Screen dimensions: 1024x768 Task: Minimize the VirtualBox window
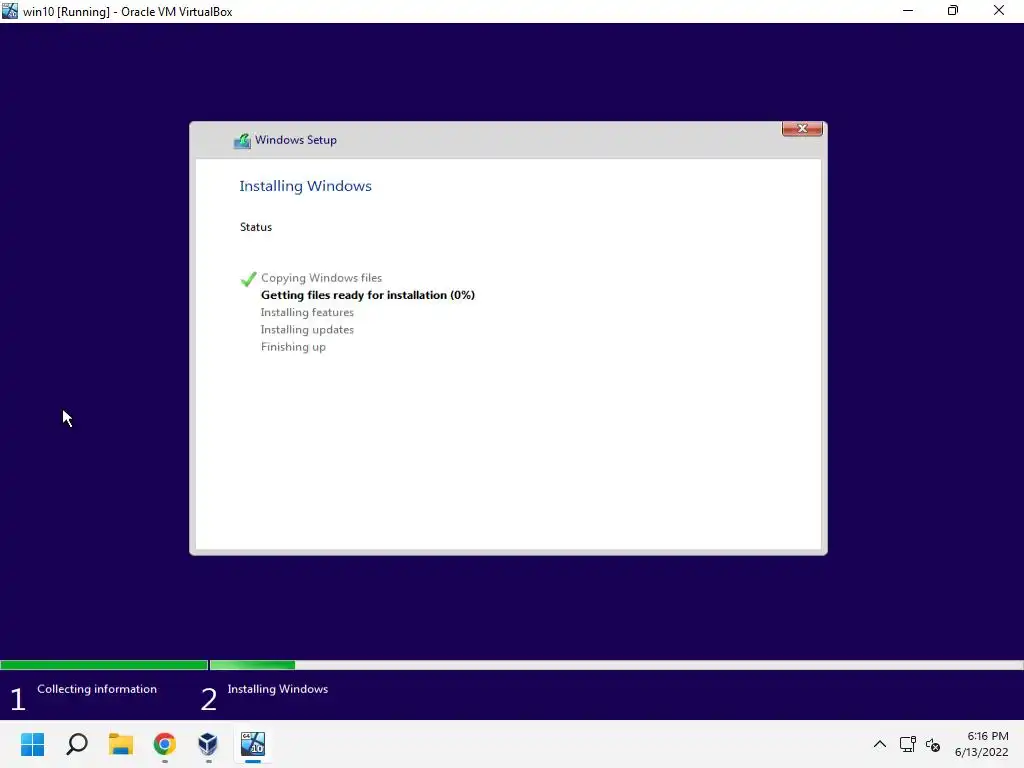908,10
